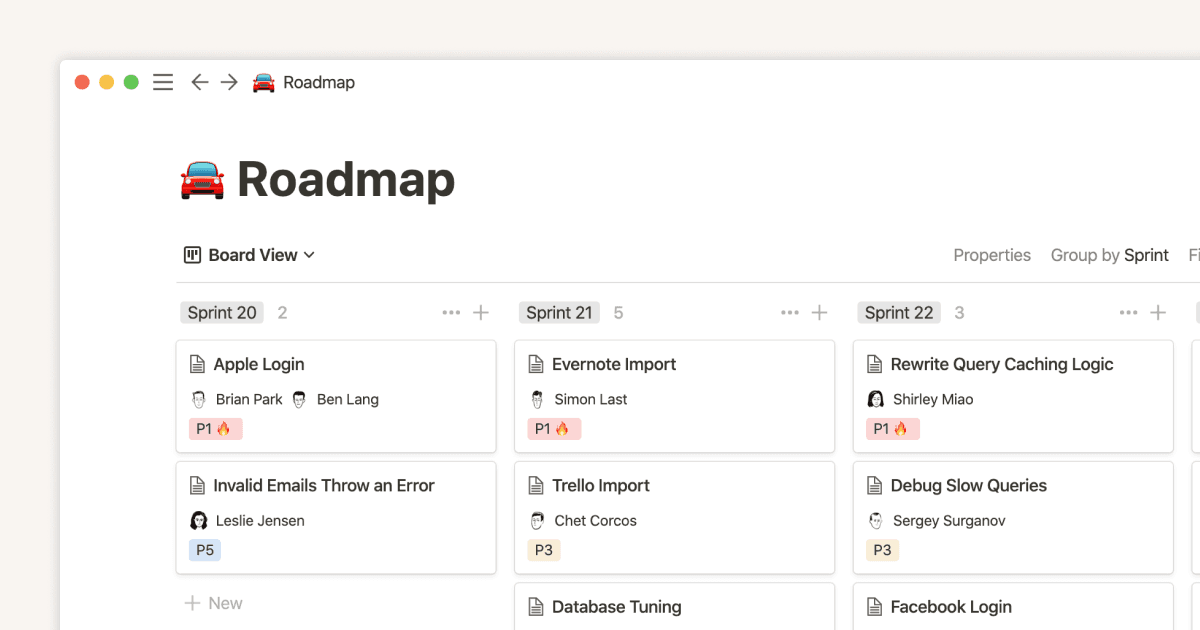
Task: Open the hamburger sidebar menu
Action: pyautogui.click(x=163, y=82)
